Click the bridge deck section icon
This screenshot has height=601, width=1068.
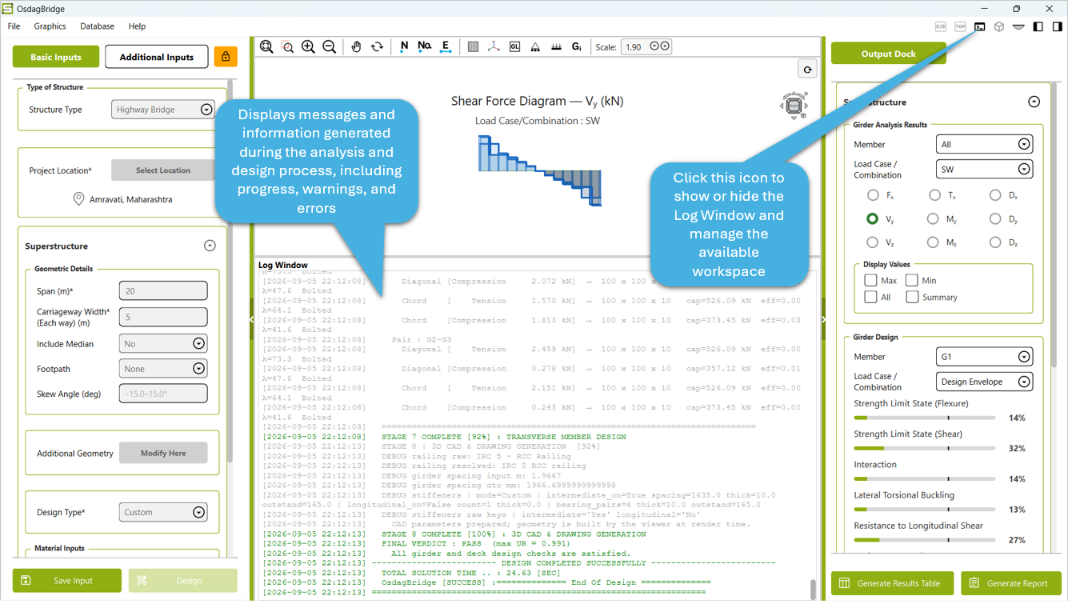tap(1018, 27)
